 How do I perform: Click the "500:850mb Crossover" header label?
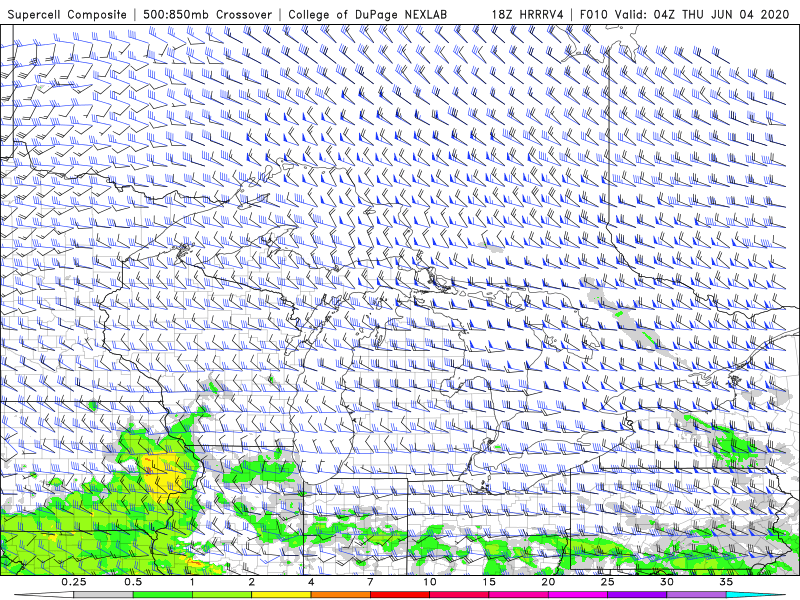(208, 14)
